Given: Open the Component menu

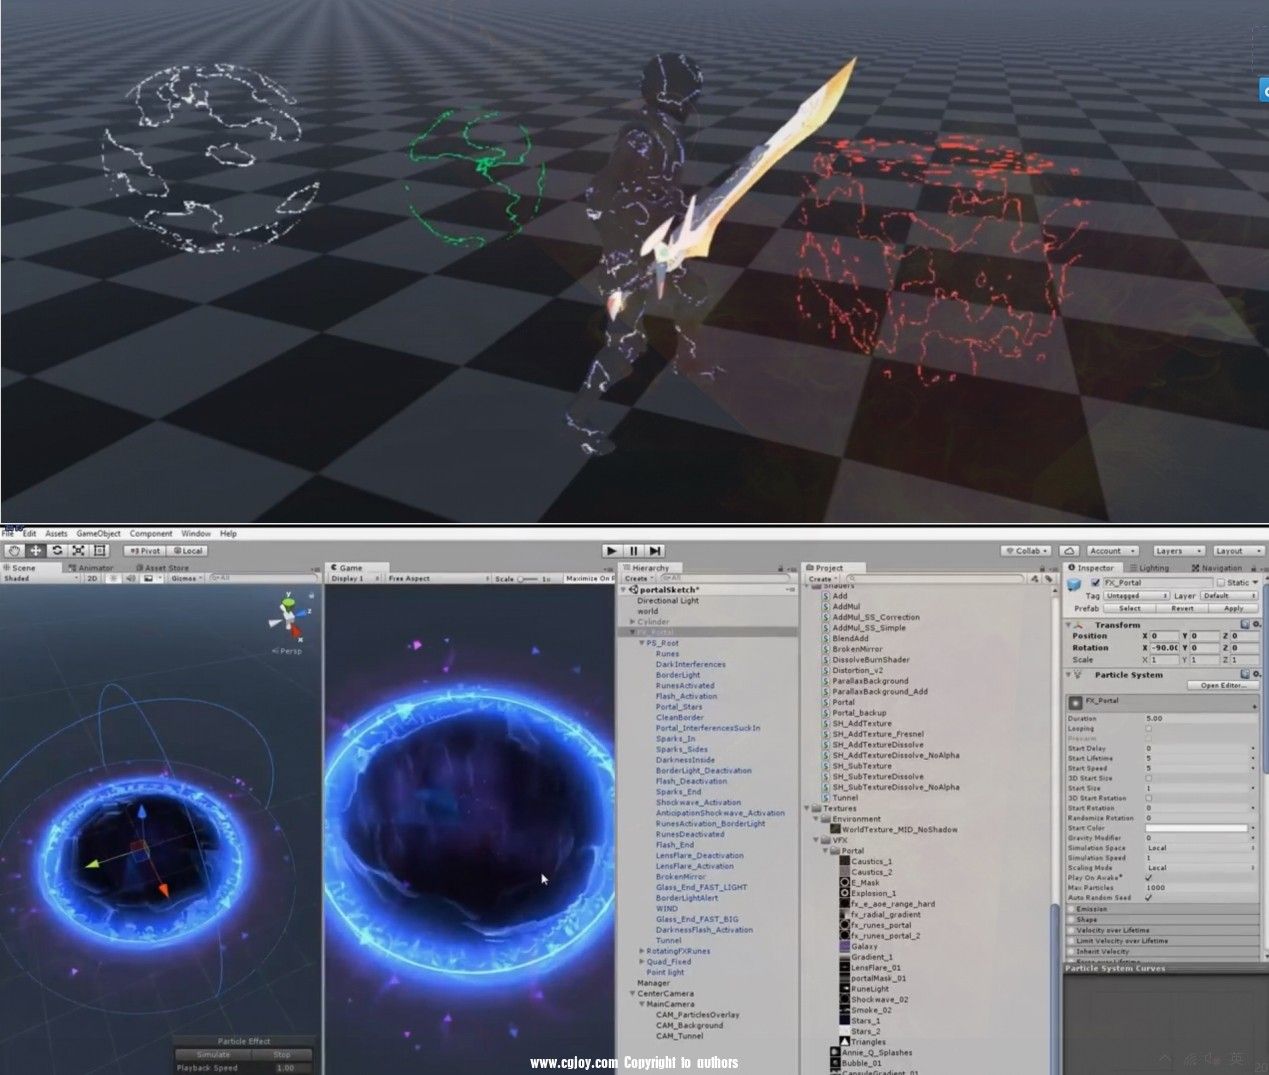Looking at the screenshot, I should 151,534.
